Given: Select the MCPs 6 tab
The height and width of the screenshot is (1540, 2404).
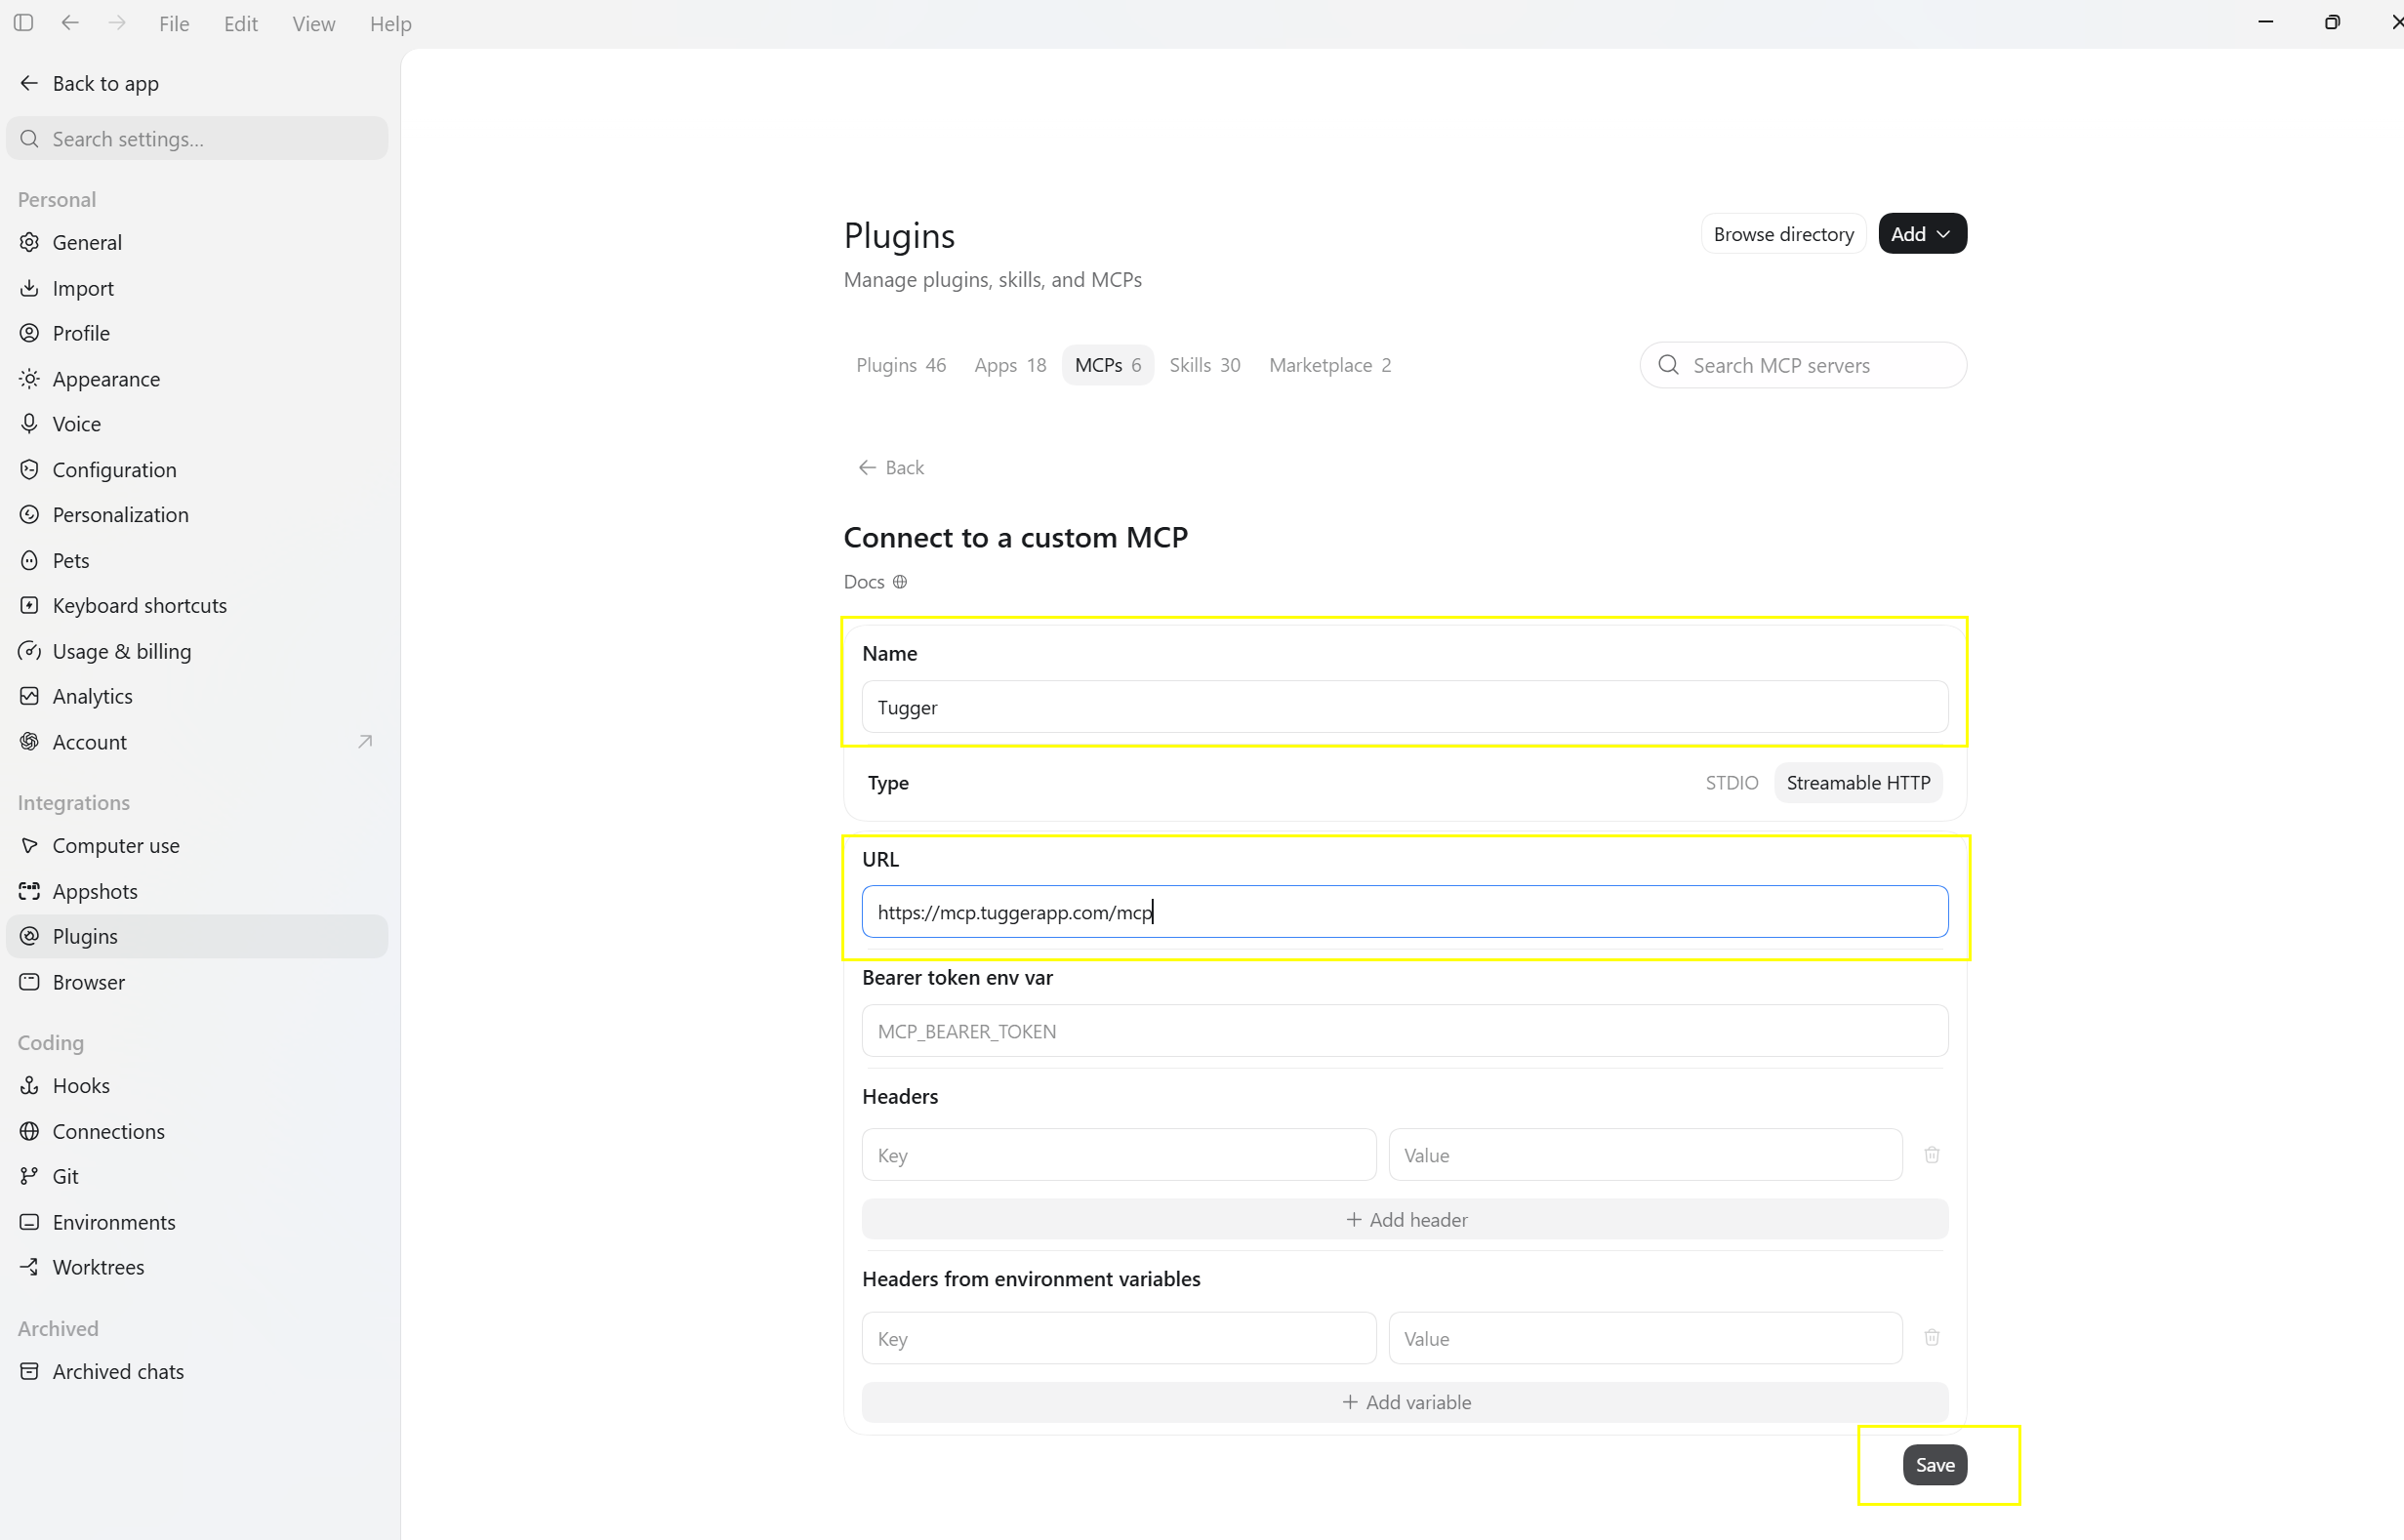Looking at the screenshot, I should [1107, 366].
